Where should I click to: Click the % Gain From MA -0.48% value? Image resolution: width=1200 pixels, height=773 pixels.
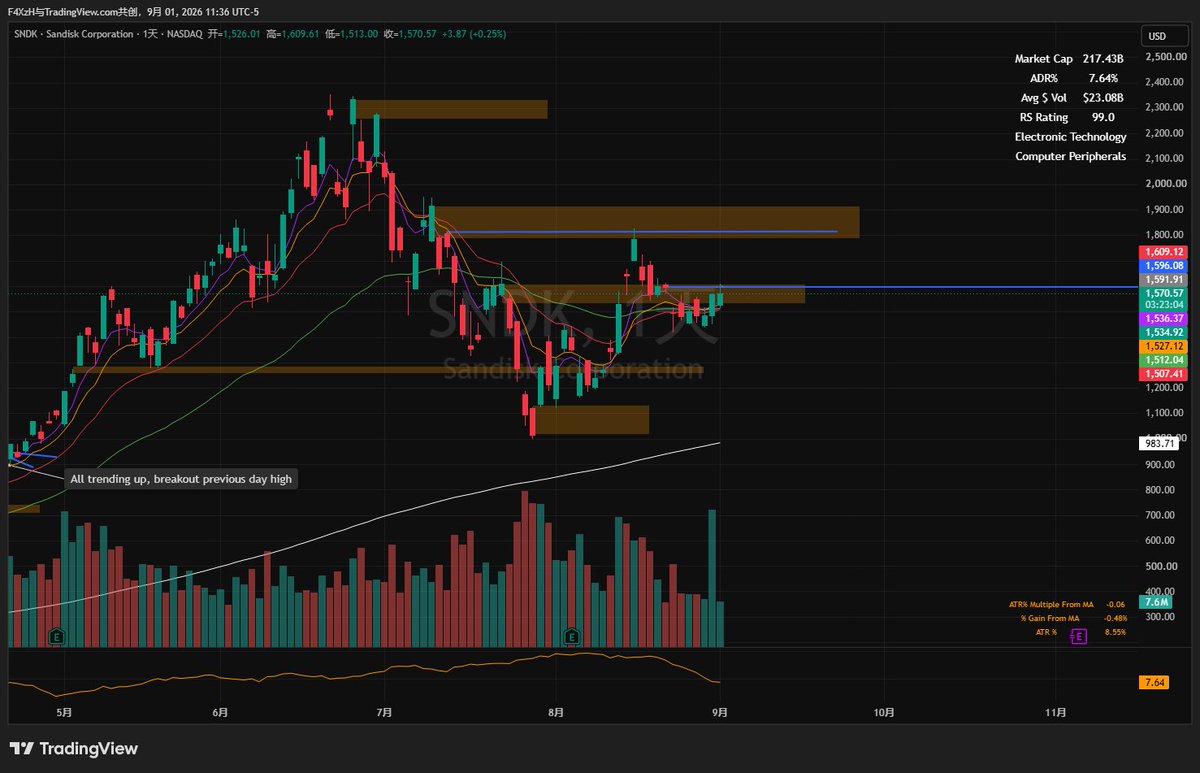(1115, 618)
